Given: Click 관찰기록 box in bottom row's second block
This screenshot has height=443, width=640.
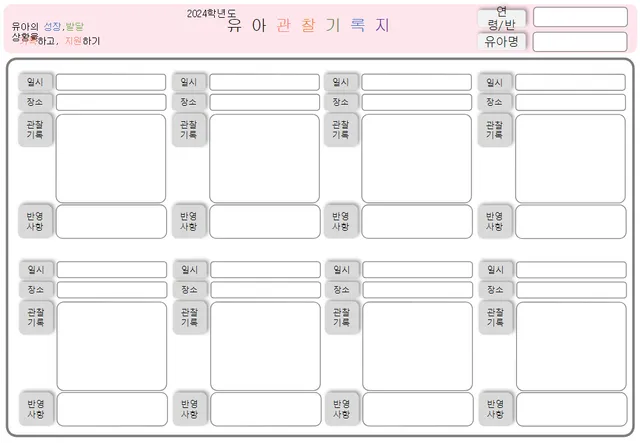Looking at the screenshot, I should tap(266, 346).
